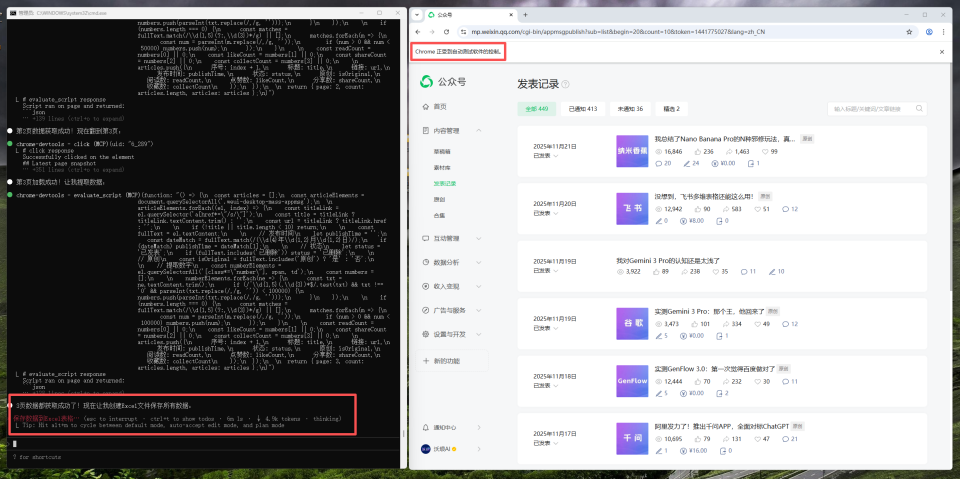Open 原创 in sidebar
The width and height of the screenshot is (960, 479).
point(438,198)
